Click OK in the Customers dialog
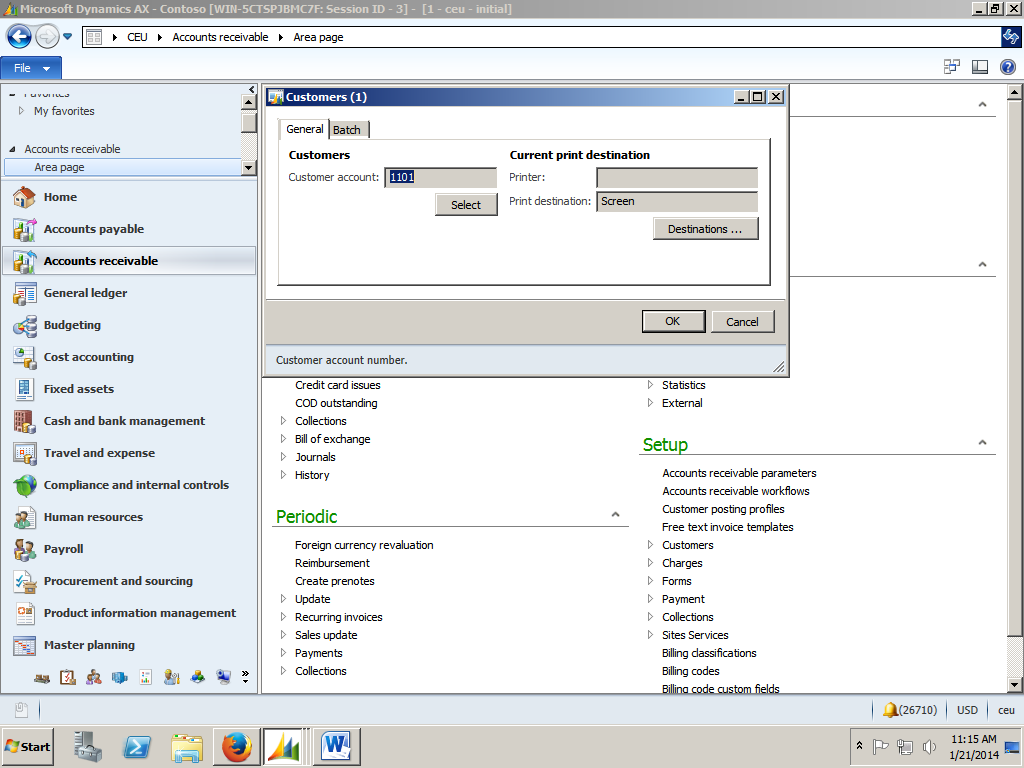 (x=673, y=321)
